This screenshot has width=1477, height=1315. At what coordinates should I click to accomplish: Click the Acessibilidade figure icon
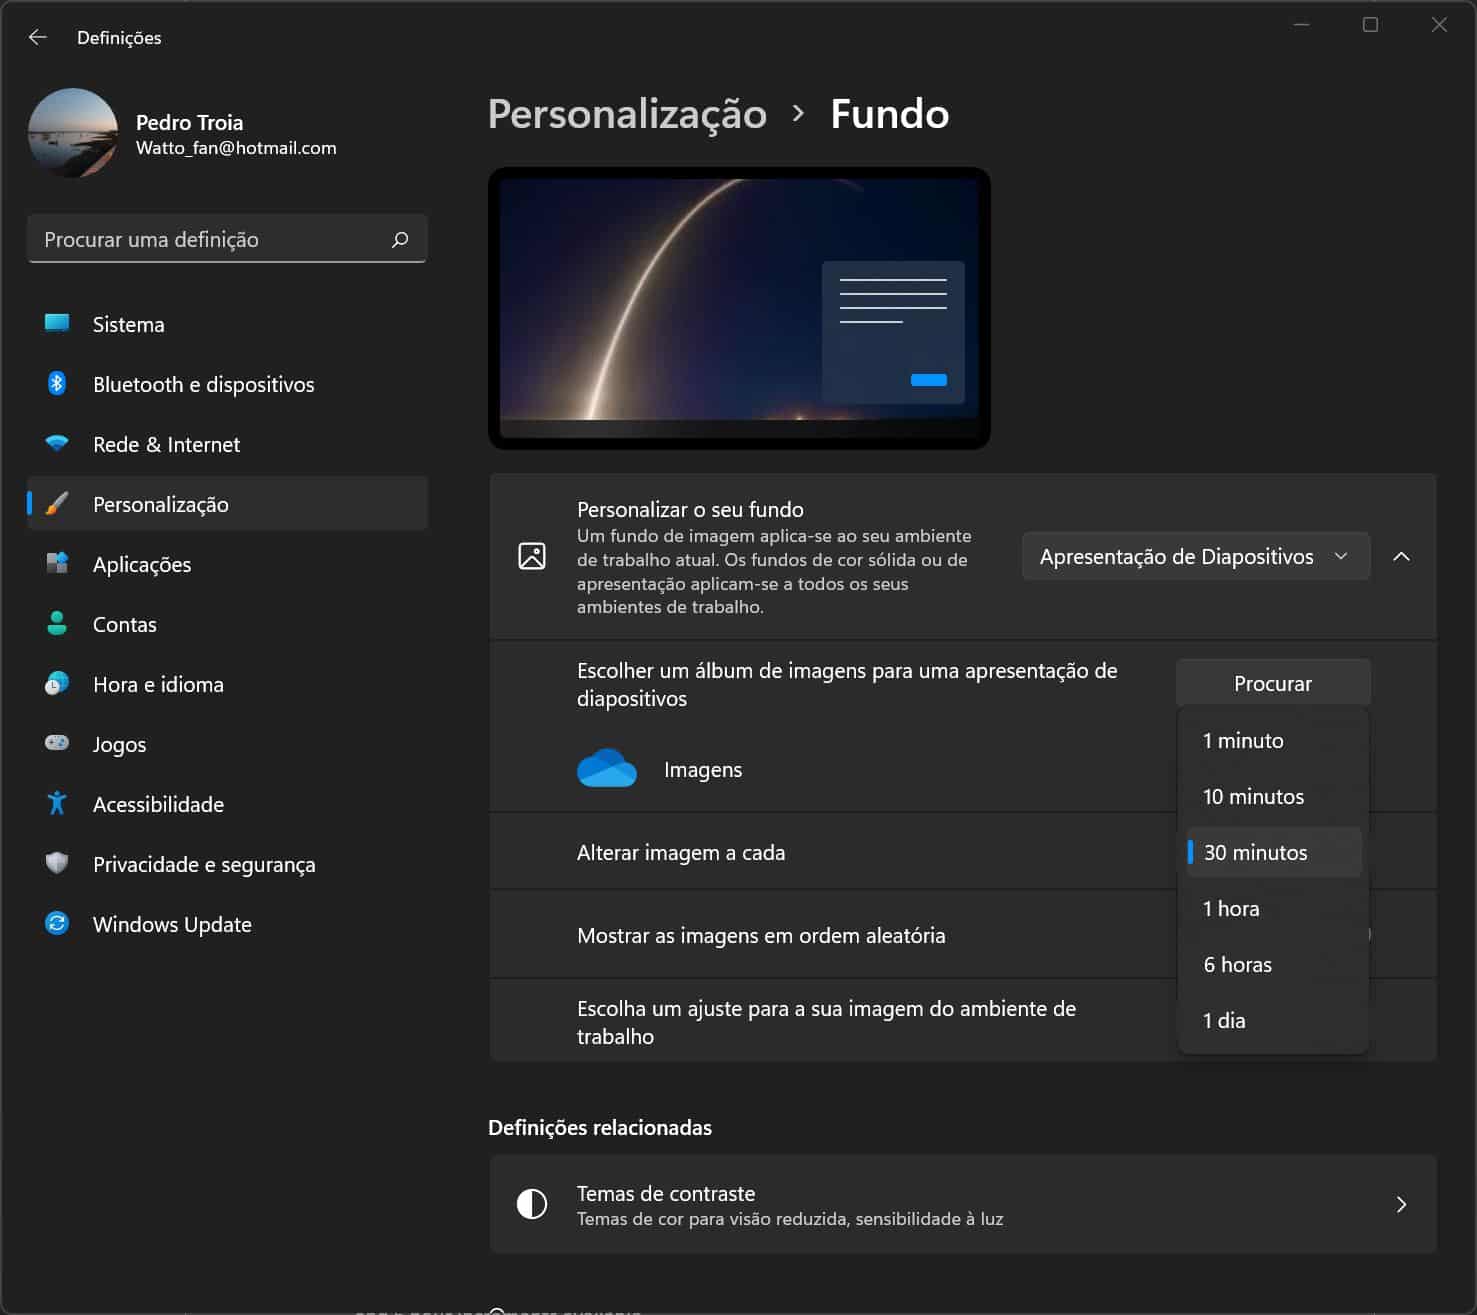(x=57, y=803)
